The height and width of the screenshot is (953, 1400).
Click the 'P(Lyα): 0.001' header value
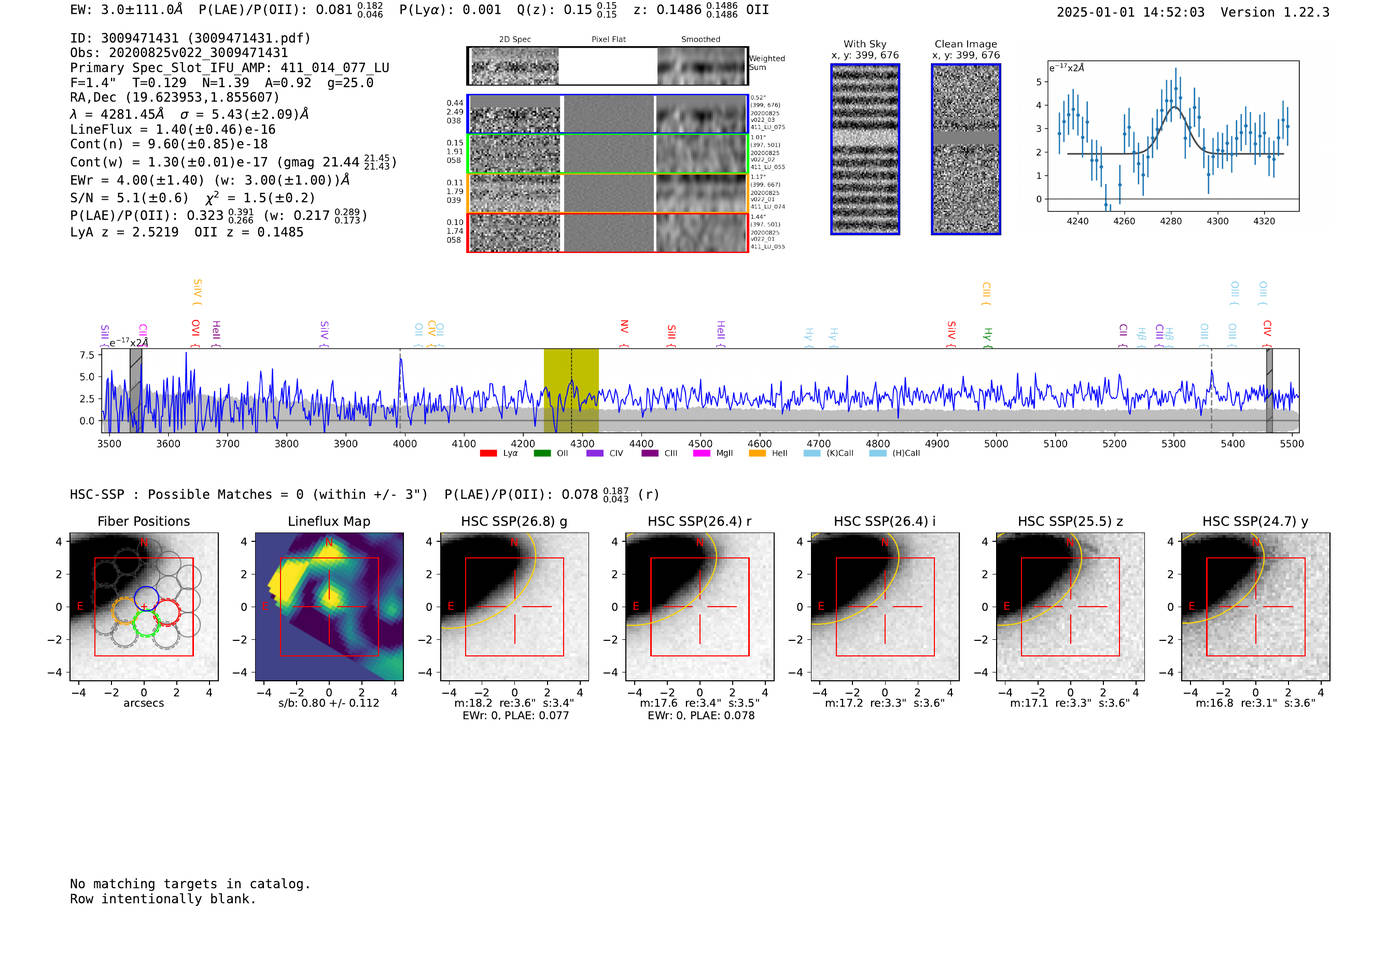[450, 9]
